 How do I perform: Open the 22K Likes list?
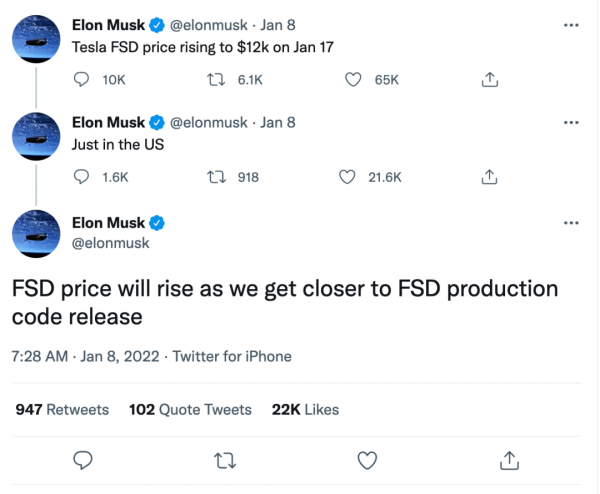coord(305,409)
